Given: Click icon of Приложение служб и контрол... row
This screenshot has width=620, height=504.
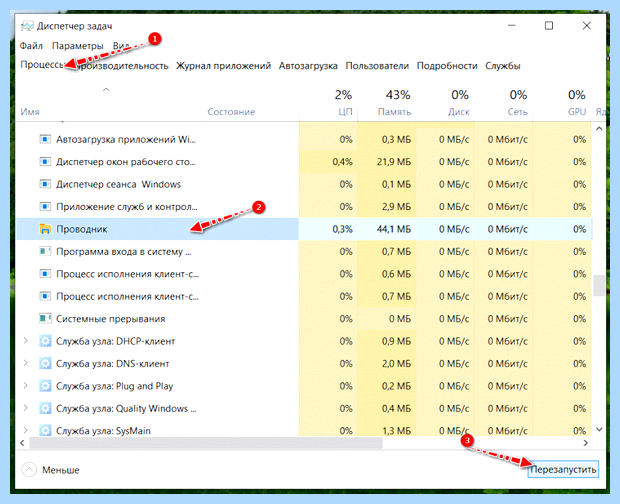Looking at the screenshot, I should click(45, 206).
